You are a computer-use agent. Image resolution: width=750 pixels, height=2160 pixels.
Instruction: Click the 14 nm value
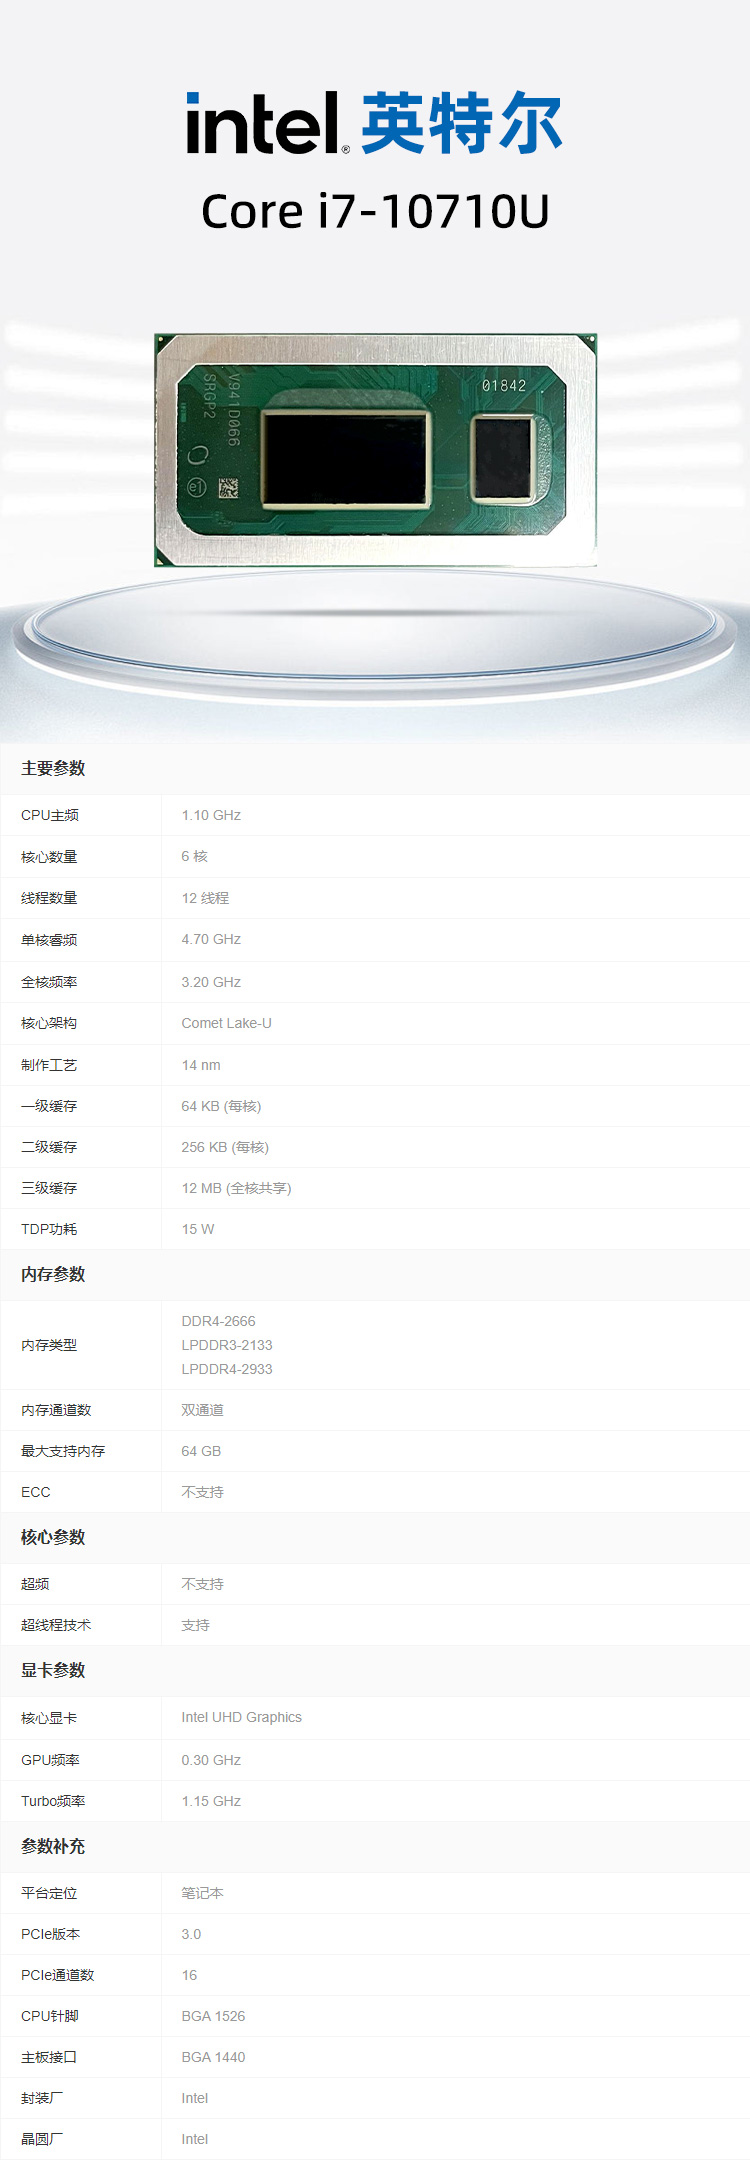pyautogui.click(x=201, y=1065)
